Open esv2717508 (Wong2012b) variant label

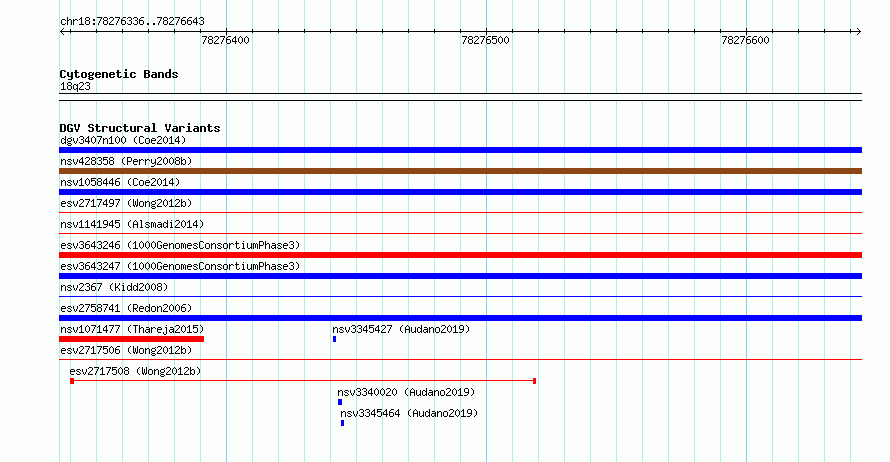135,371
